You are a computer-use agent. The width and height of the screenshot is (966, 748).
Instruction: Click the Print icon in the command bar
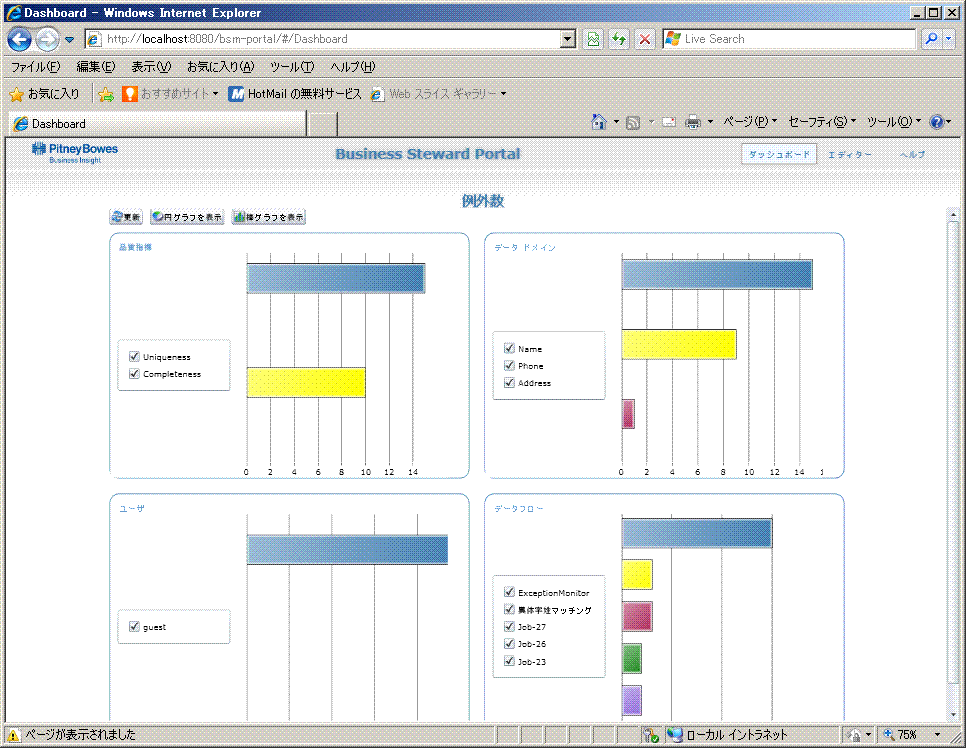point(693,122)
